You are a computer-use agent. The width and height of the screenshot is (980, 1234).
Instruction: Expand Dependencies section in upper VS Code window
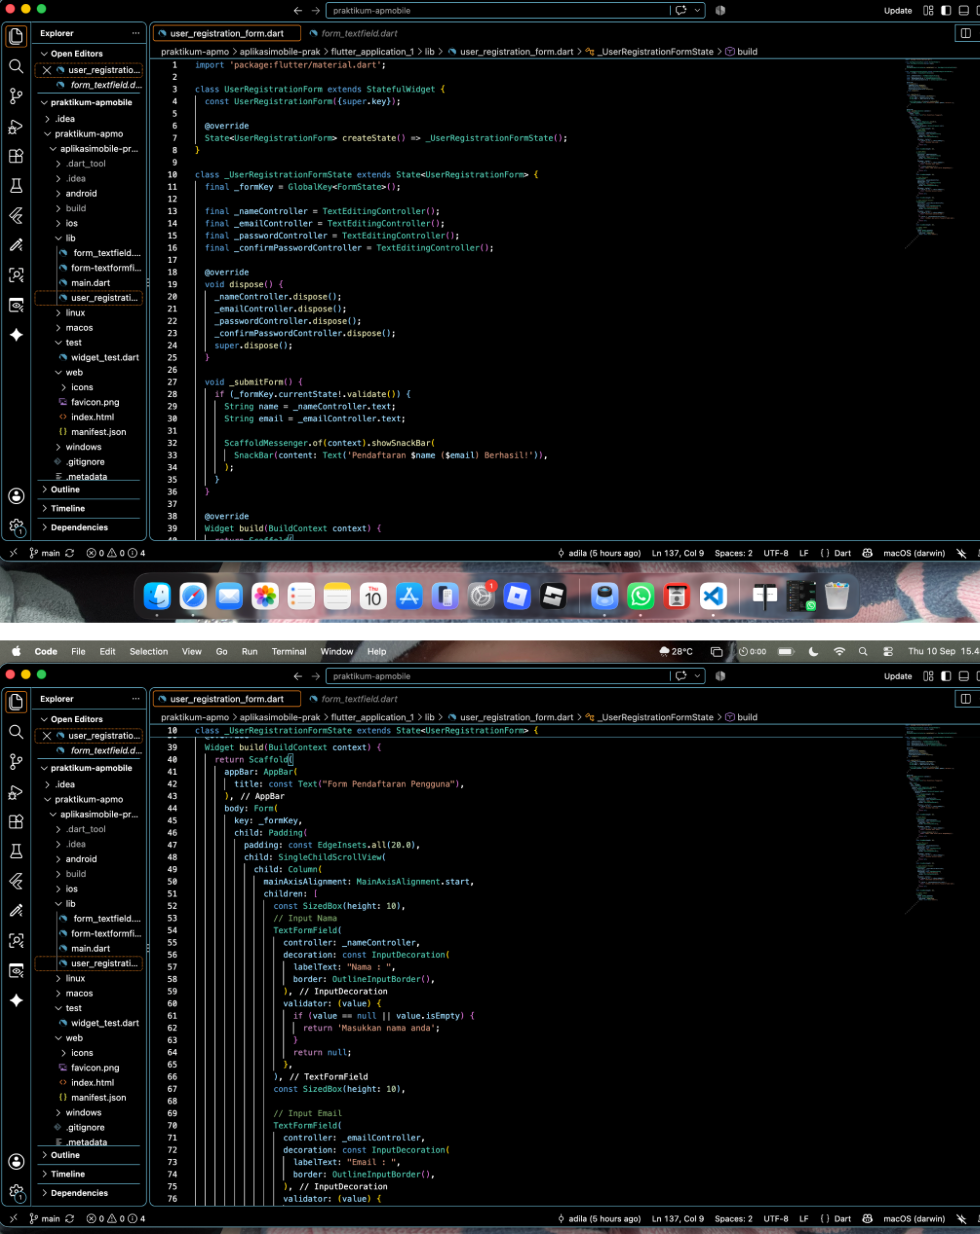click(93, 527)
